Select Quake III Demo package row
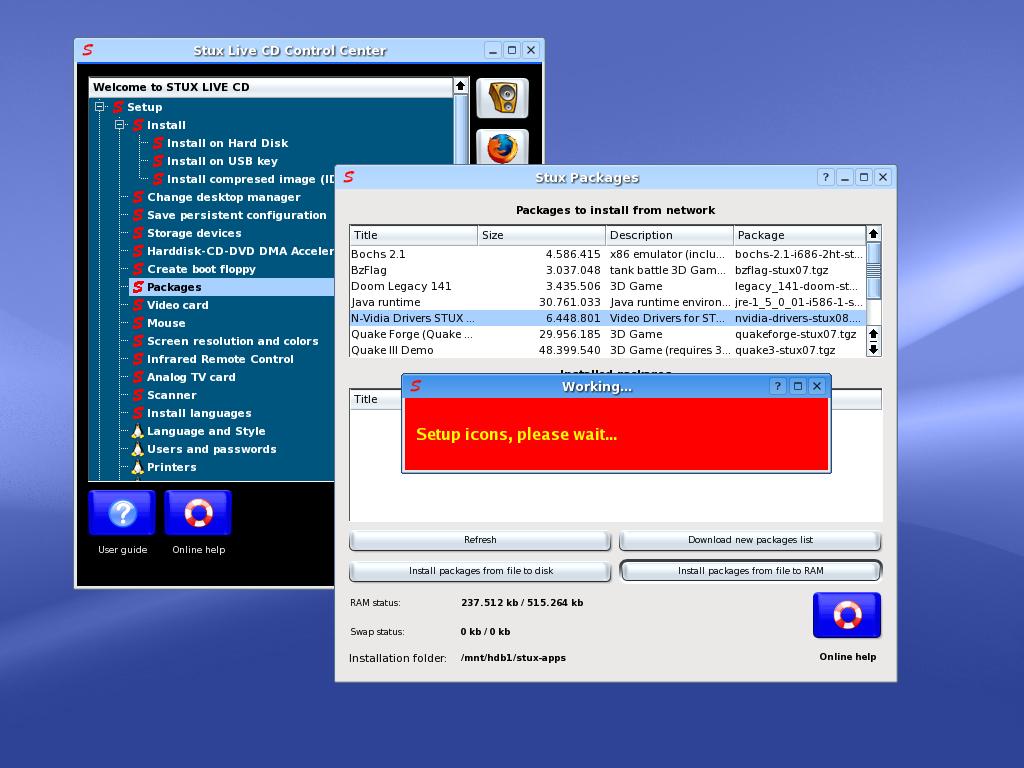 607,350
